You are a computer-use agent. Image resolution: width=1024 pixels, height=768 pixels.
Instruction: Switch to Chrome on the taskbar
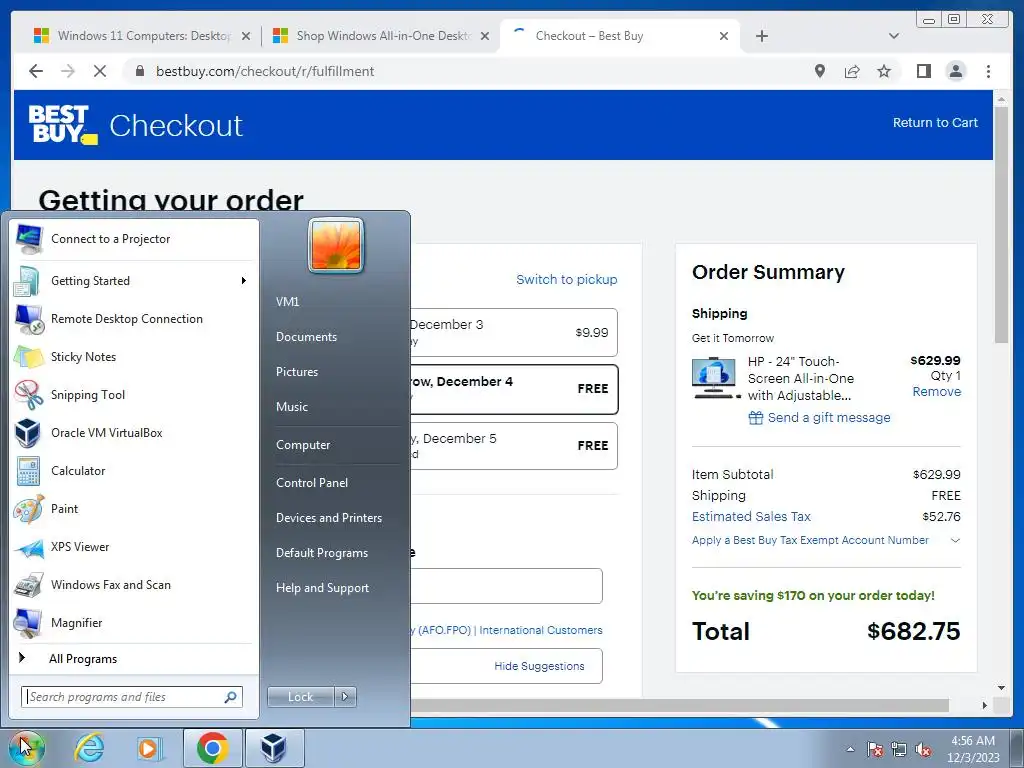point(212,748)
